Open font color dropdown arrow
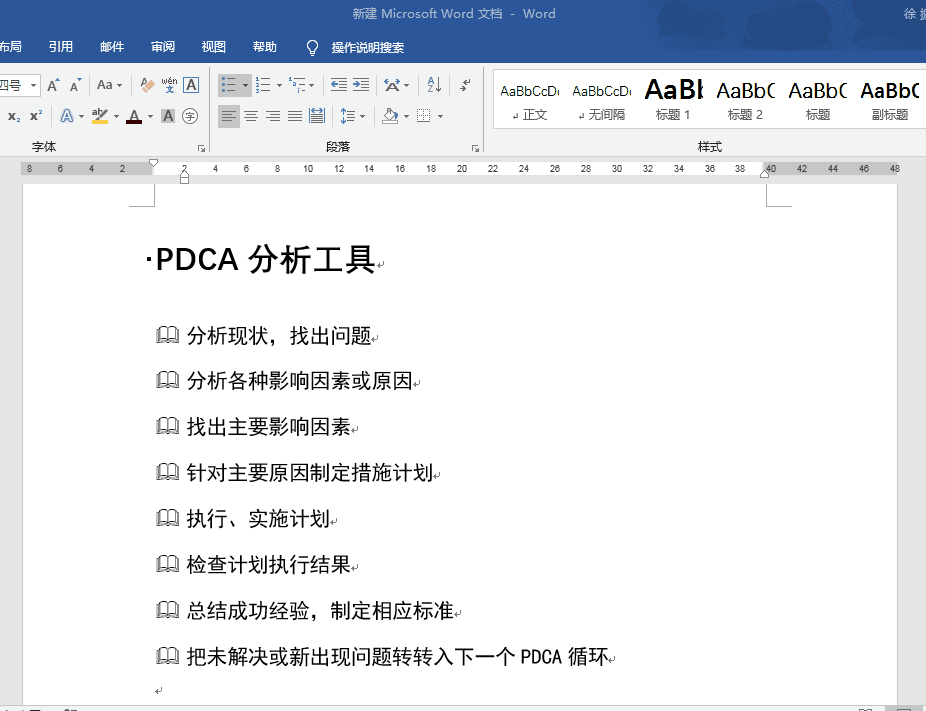Viewport: 926px width, 711px height. (151, 116)
